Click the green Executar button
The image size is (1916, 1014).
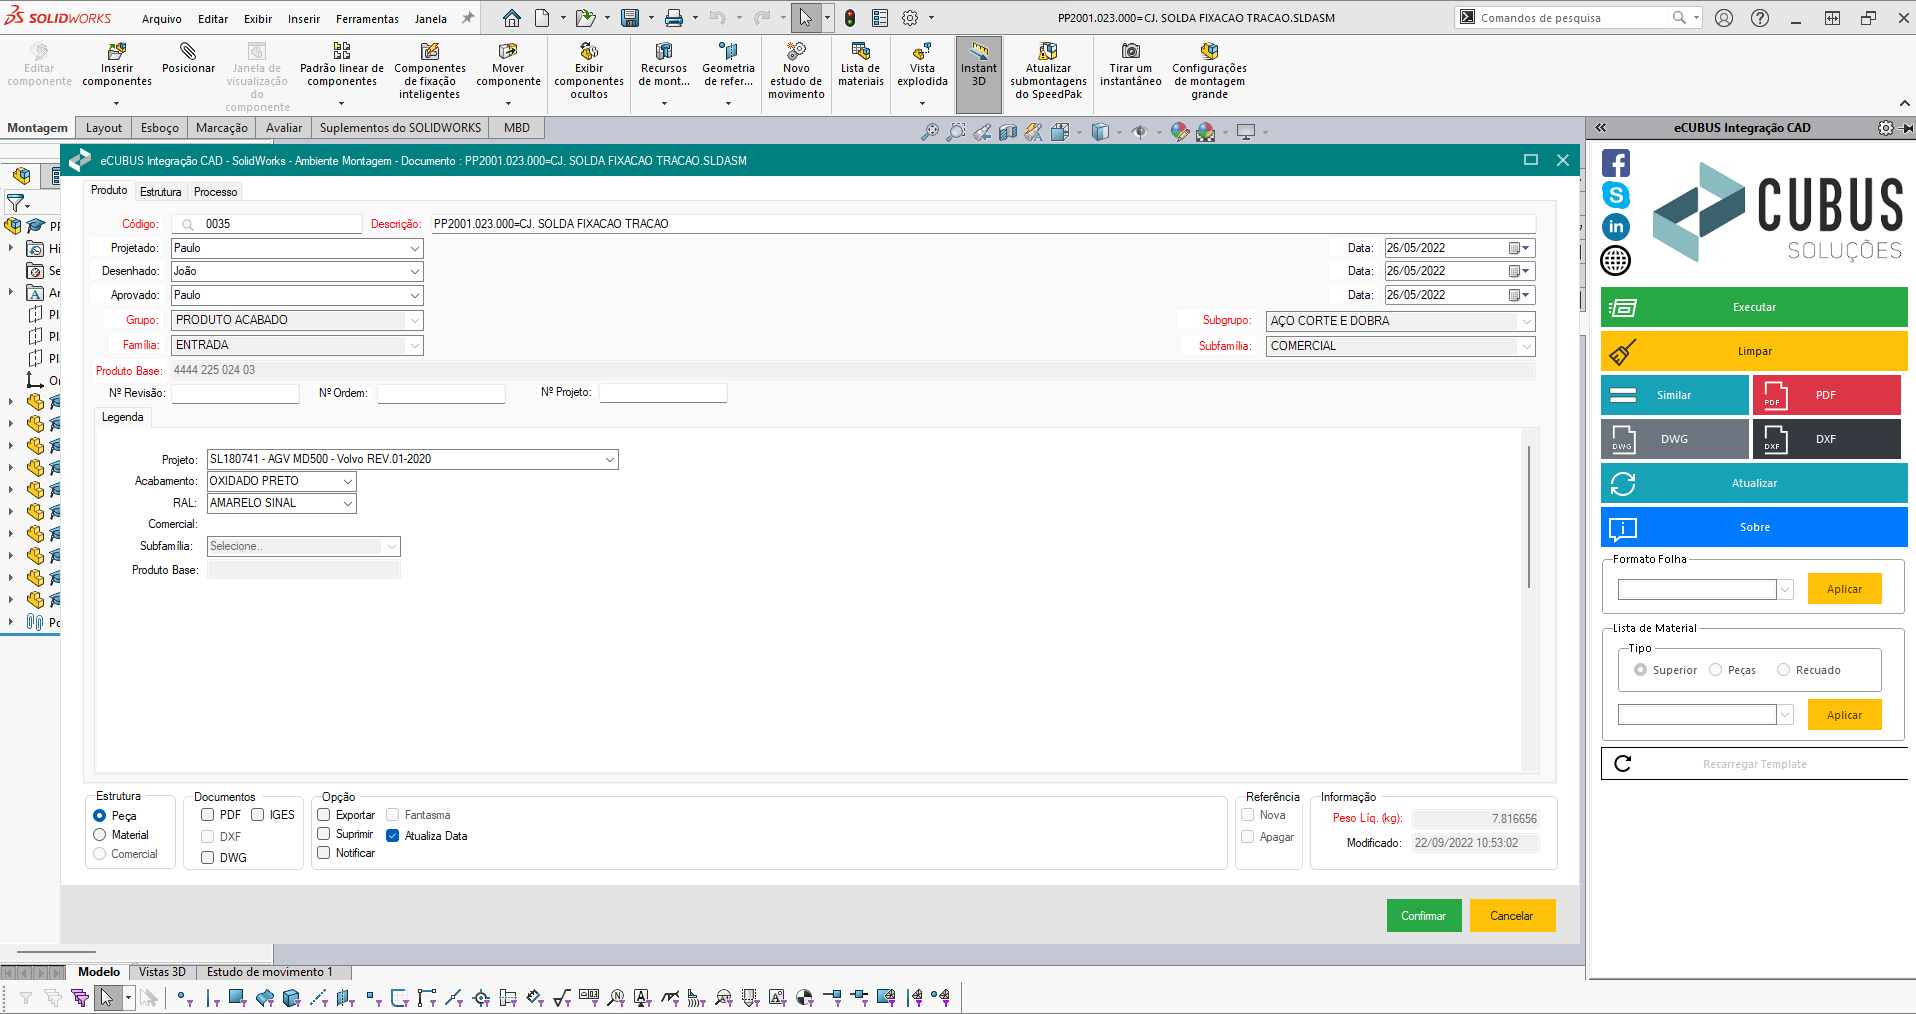pos(1754,307)
